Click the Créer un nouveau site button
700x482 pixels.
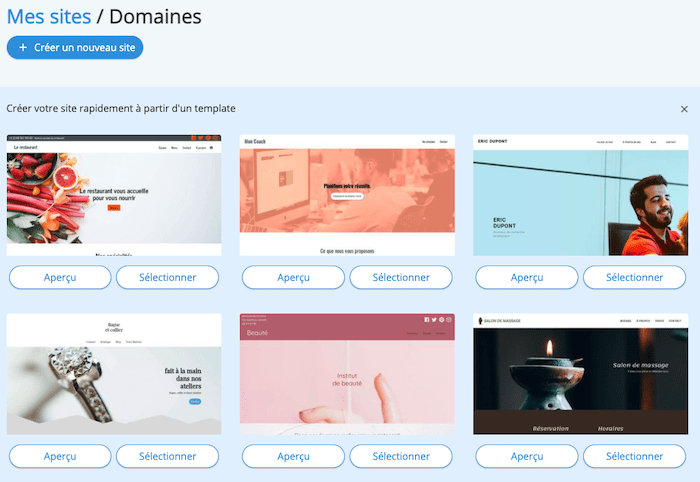pos(75,47)
